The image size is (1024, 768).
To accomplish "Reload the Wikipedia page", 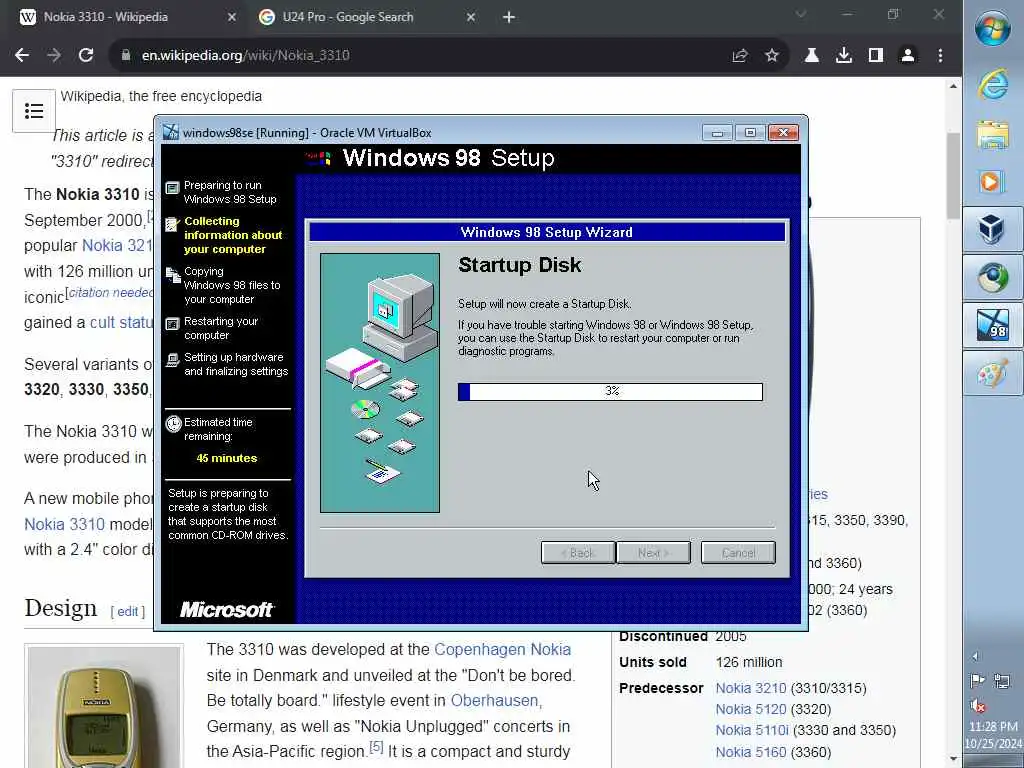I will click(86, 56).
